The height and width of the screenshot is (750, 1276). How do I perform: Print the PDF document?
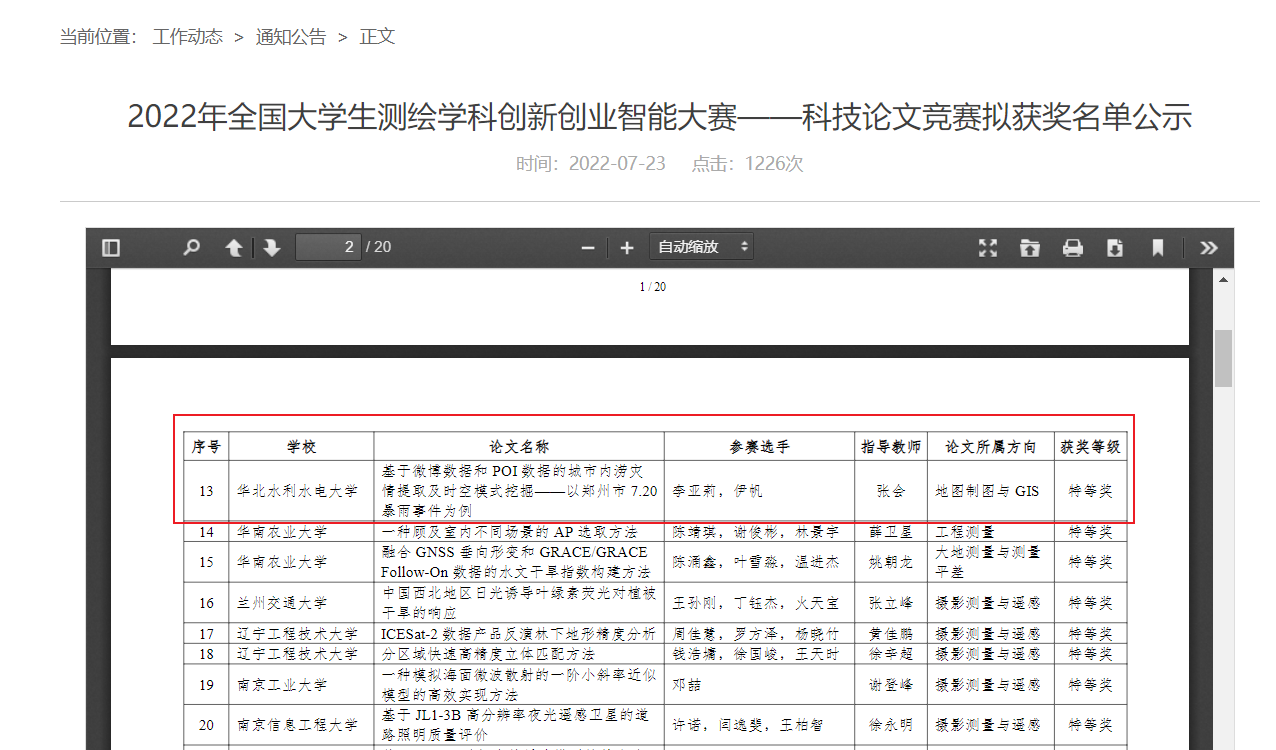(x=1073, y=247)
